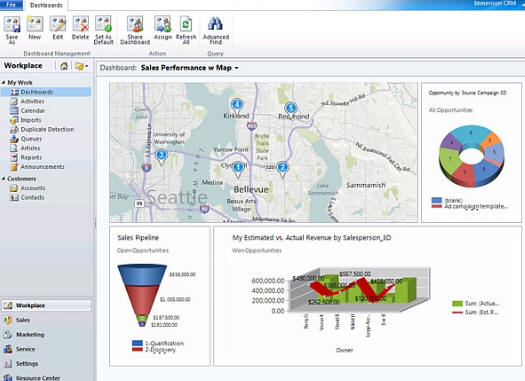
Task: Open Queues in the navigation
Action: pos(31,139)
